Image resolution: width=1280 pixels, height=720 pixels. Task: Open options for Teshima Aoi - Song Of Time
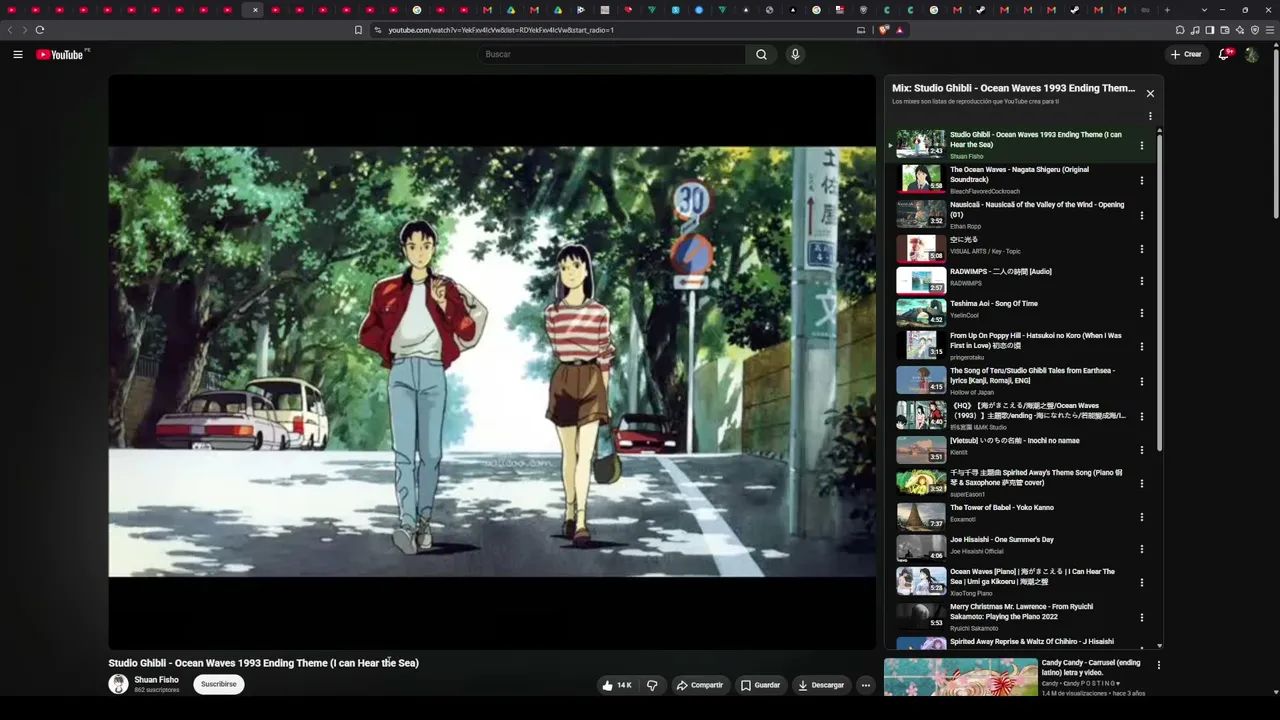[1142, 313]
